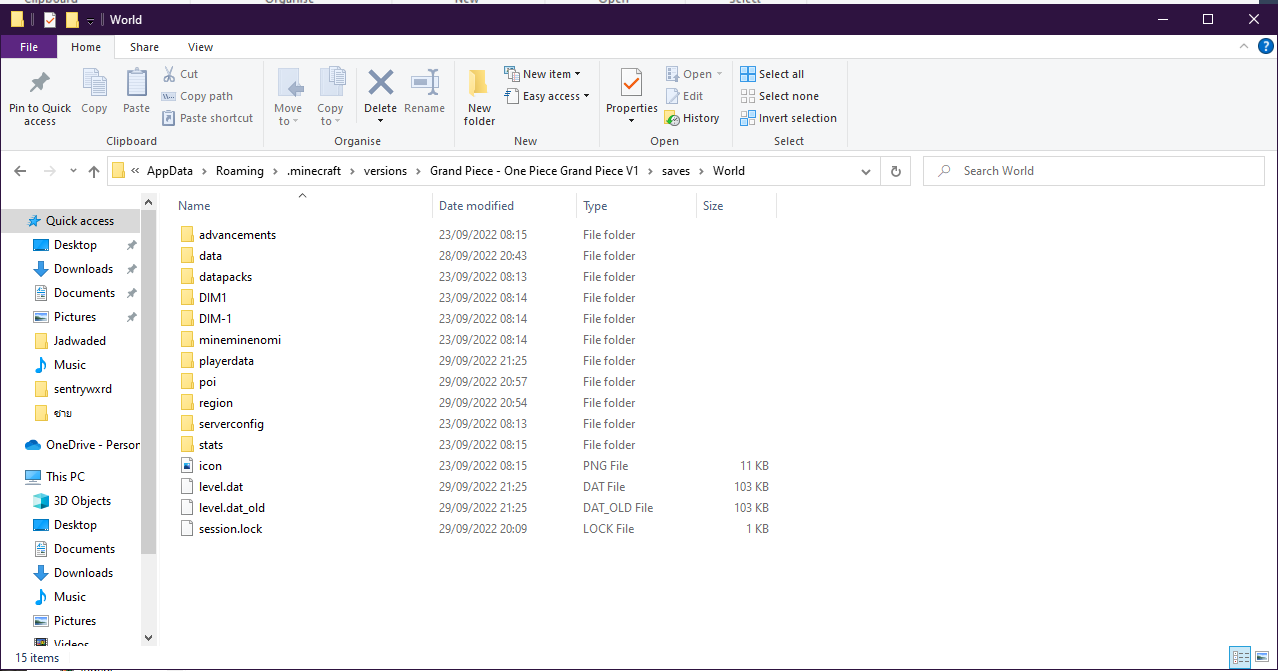This screenshot has width=1278, height=671.
Task: Click .minecraft in the address path
Action: coord(314,171)
